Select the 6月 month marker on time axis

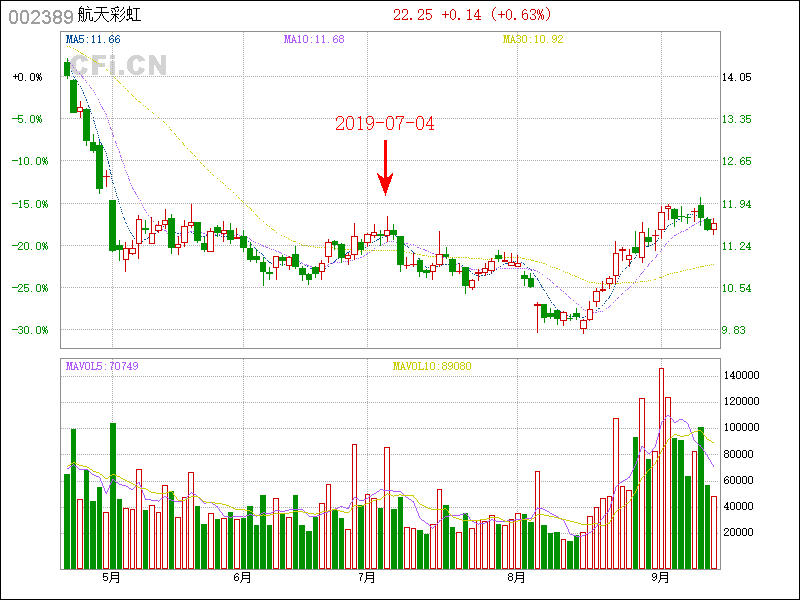(x=242, y=577)
